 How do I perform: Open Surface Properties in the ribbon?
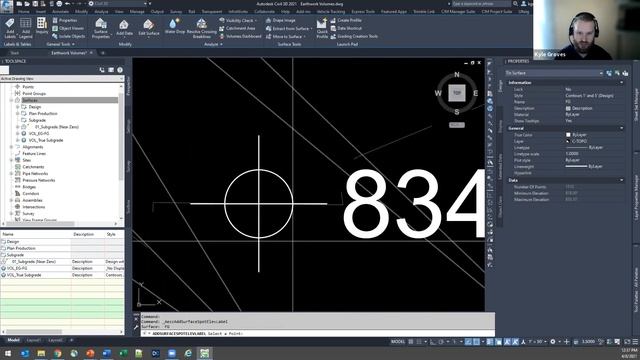(x=100, y=28)
